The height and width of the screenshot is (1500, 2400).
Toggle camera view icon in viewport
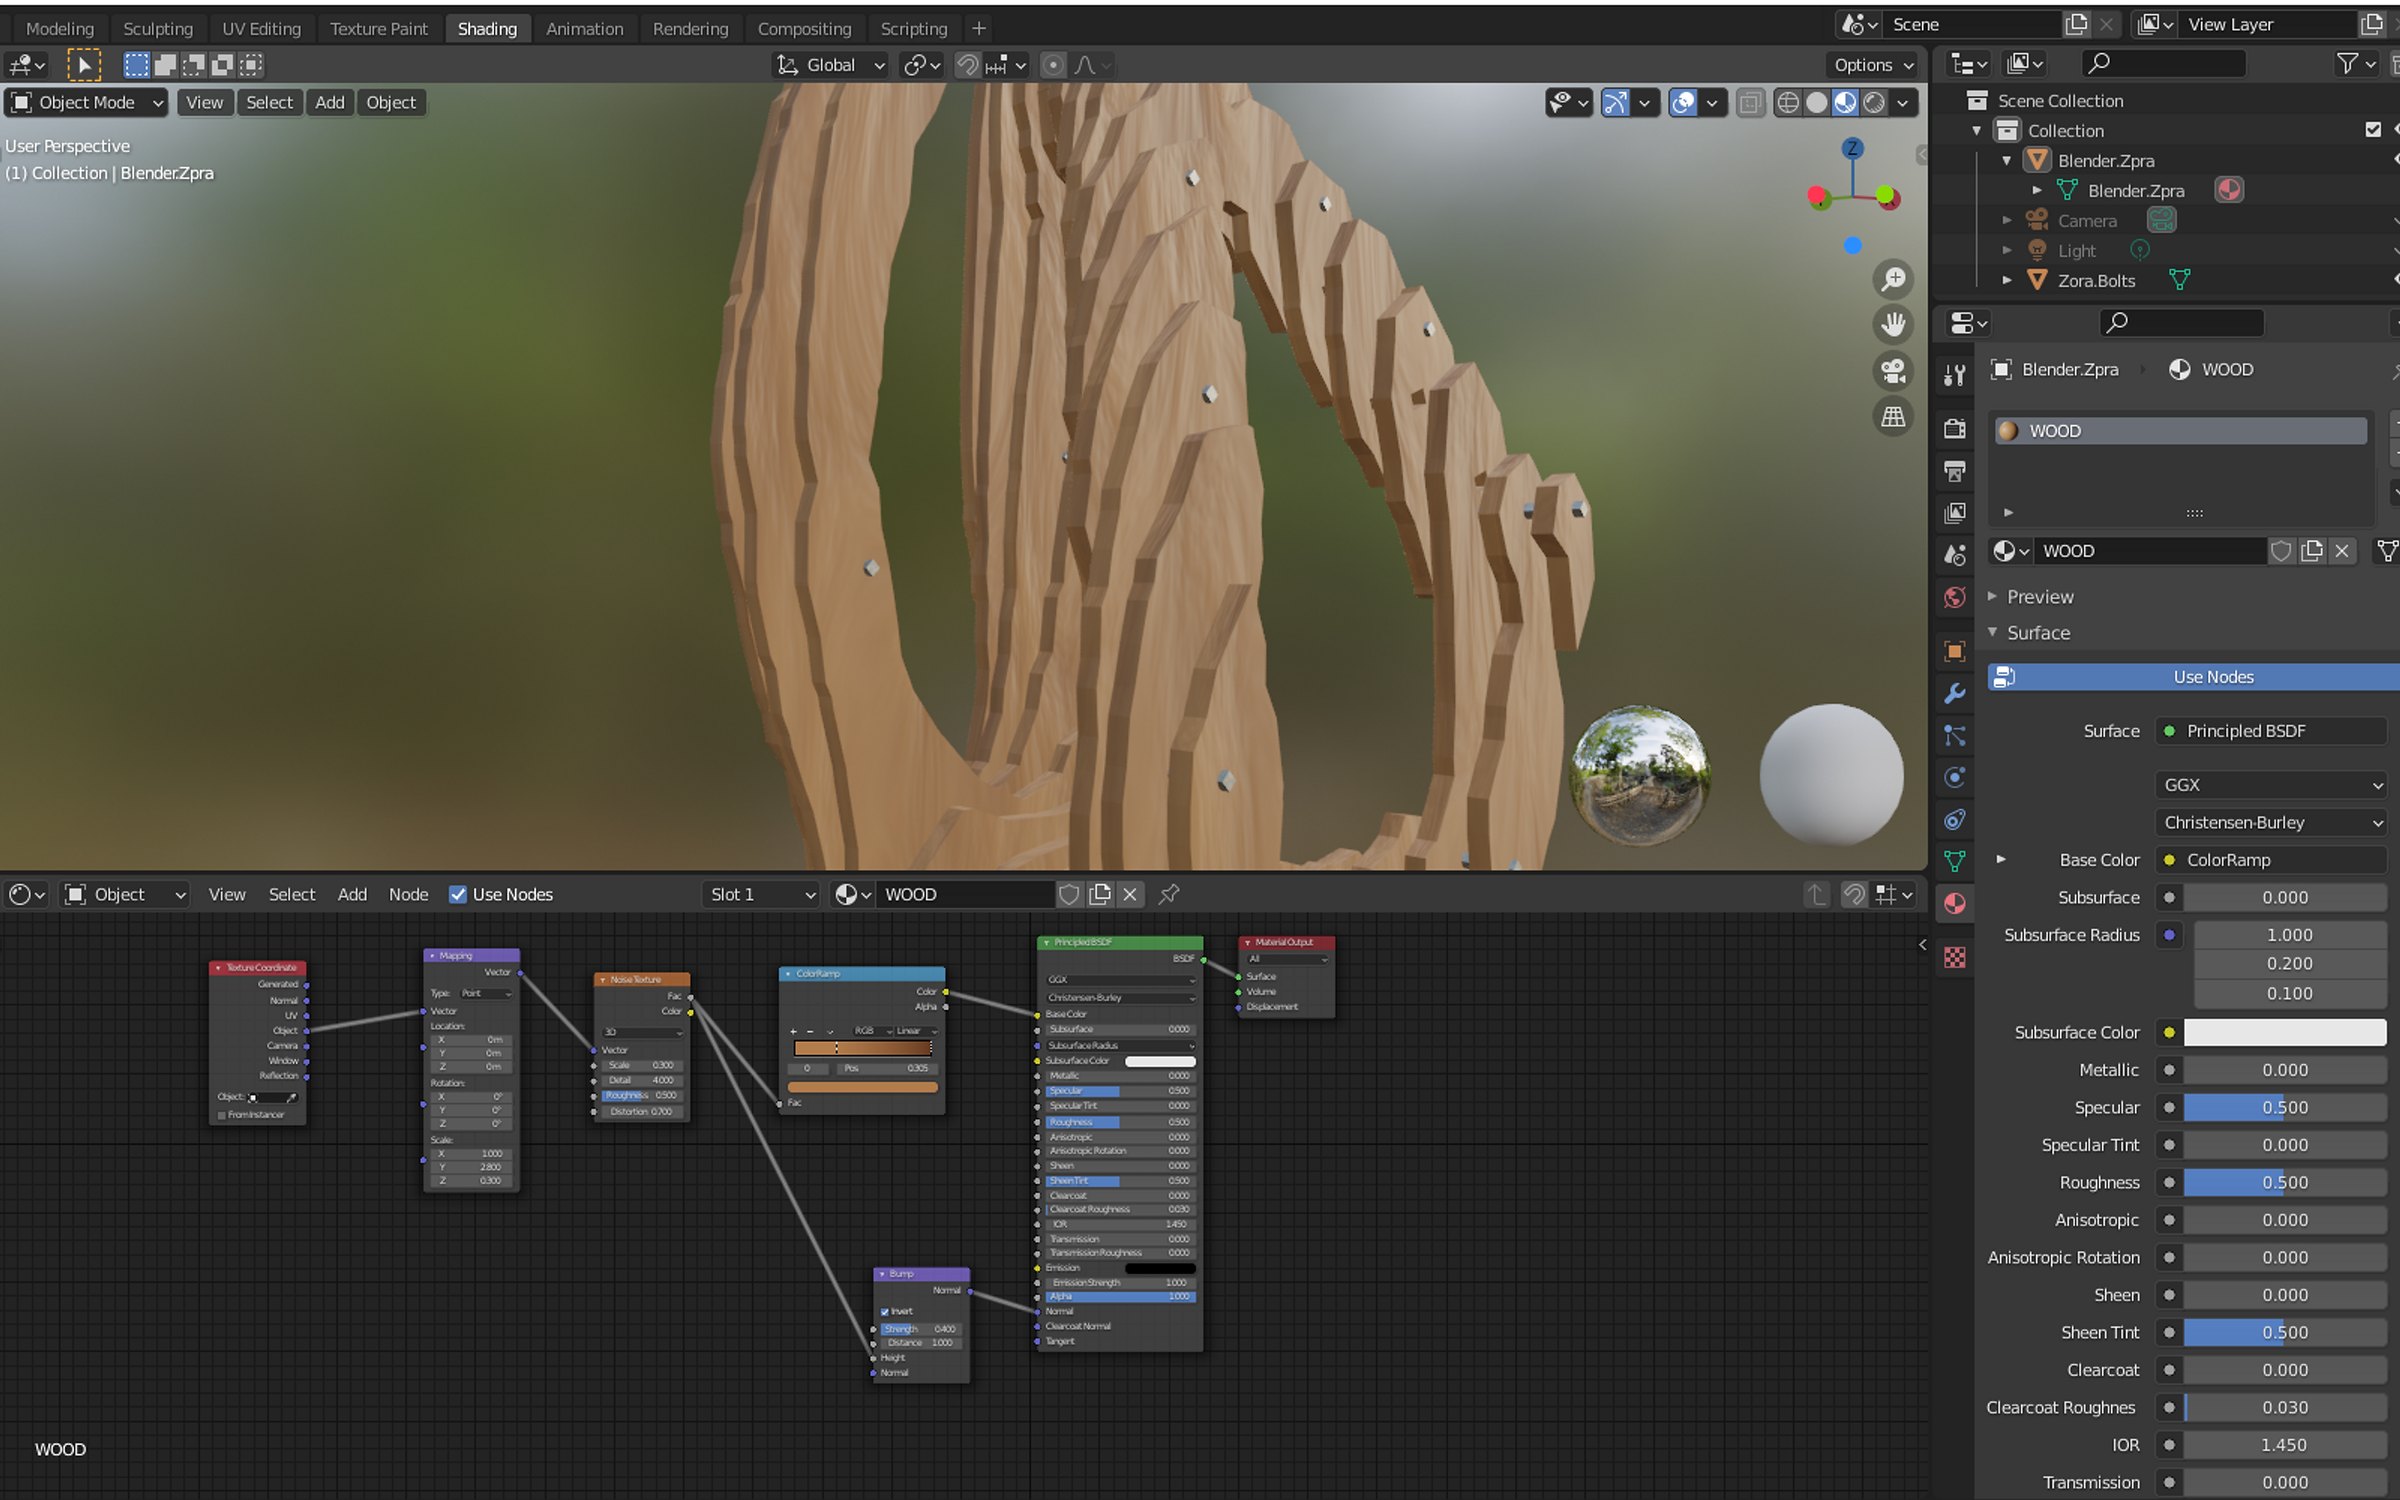pos(1893,371)
